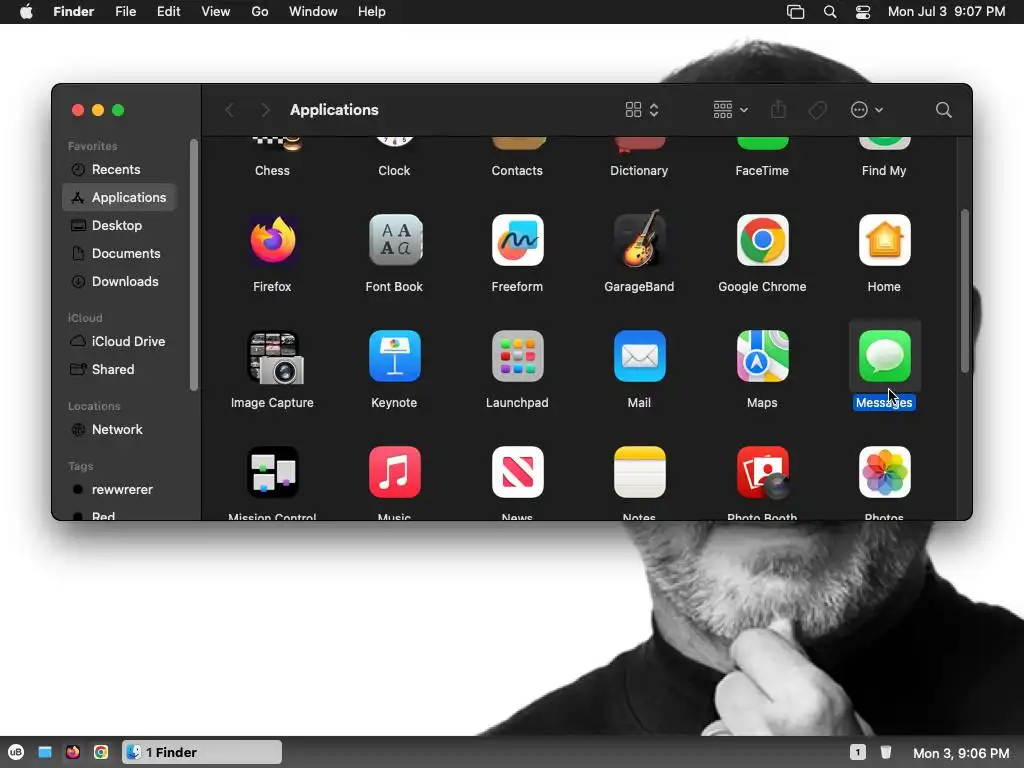Select Desktop in the sidebar

[x=119, y=225]
